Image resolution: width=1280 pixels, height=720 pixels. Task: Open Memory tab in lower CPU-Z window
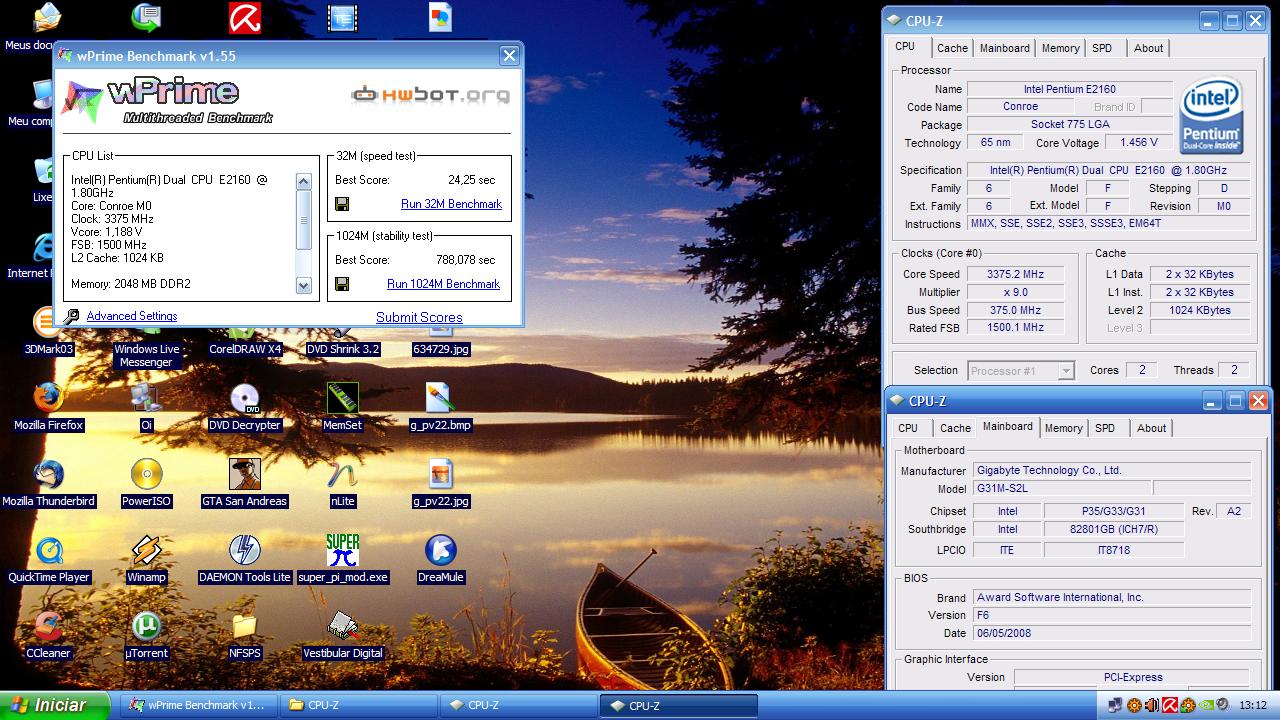click(x=1063, y=428)
